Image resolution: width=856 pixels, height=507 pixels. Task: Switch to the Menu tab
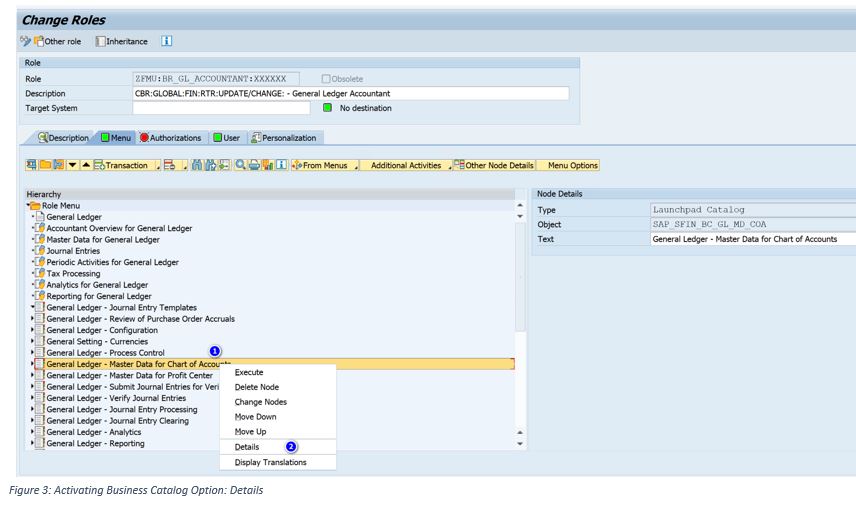(116, 138)
